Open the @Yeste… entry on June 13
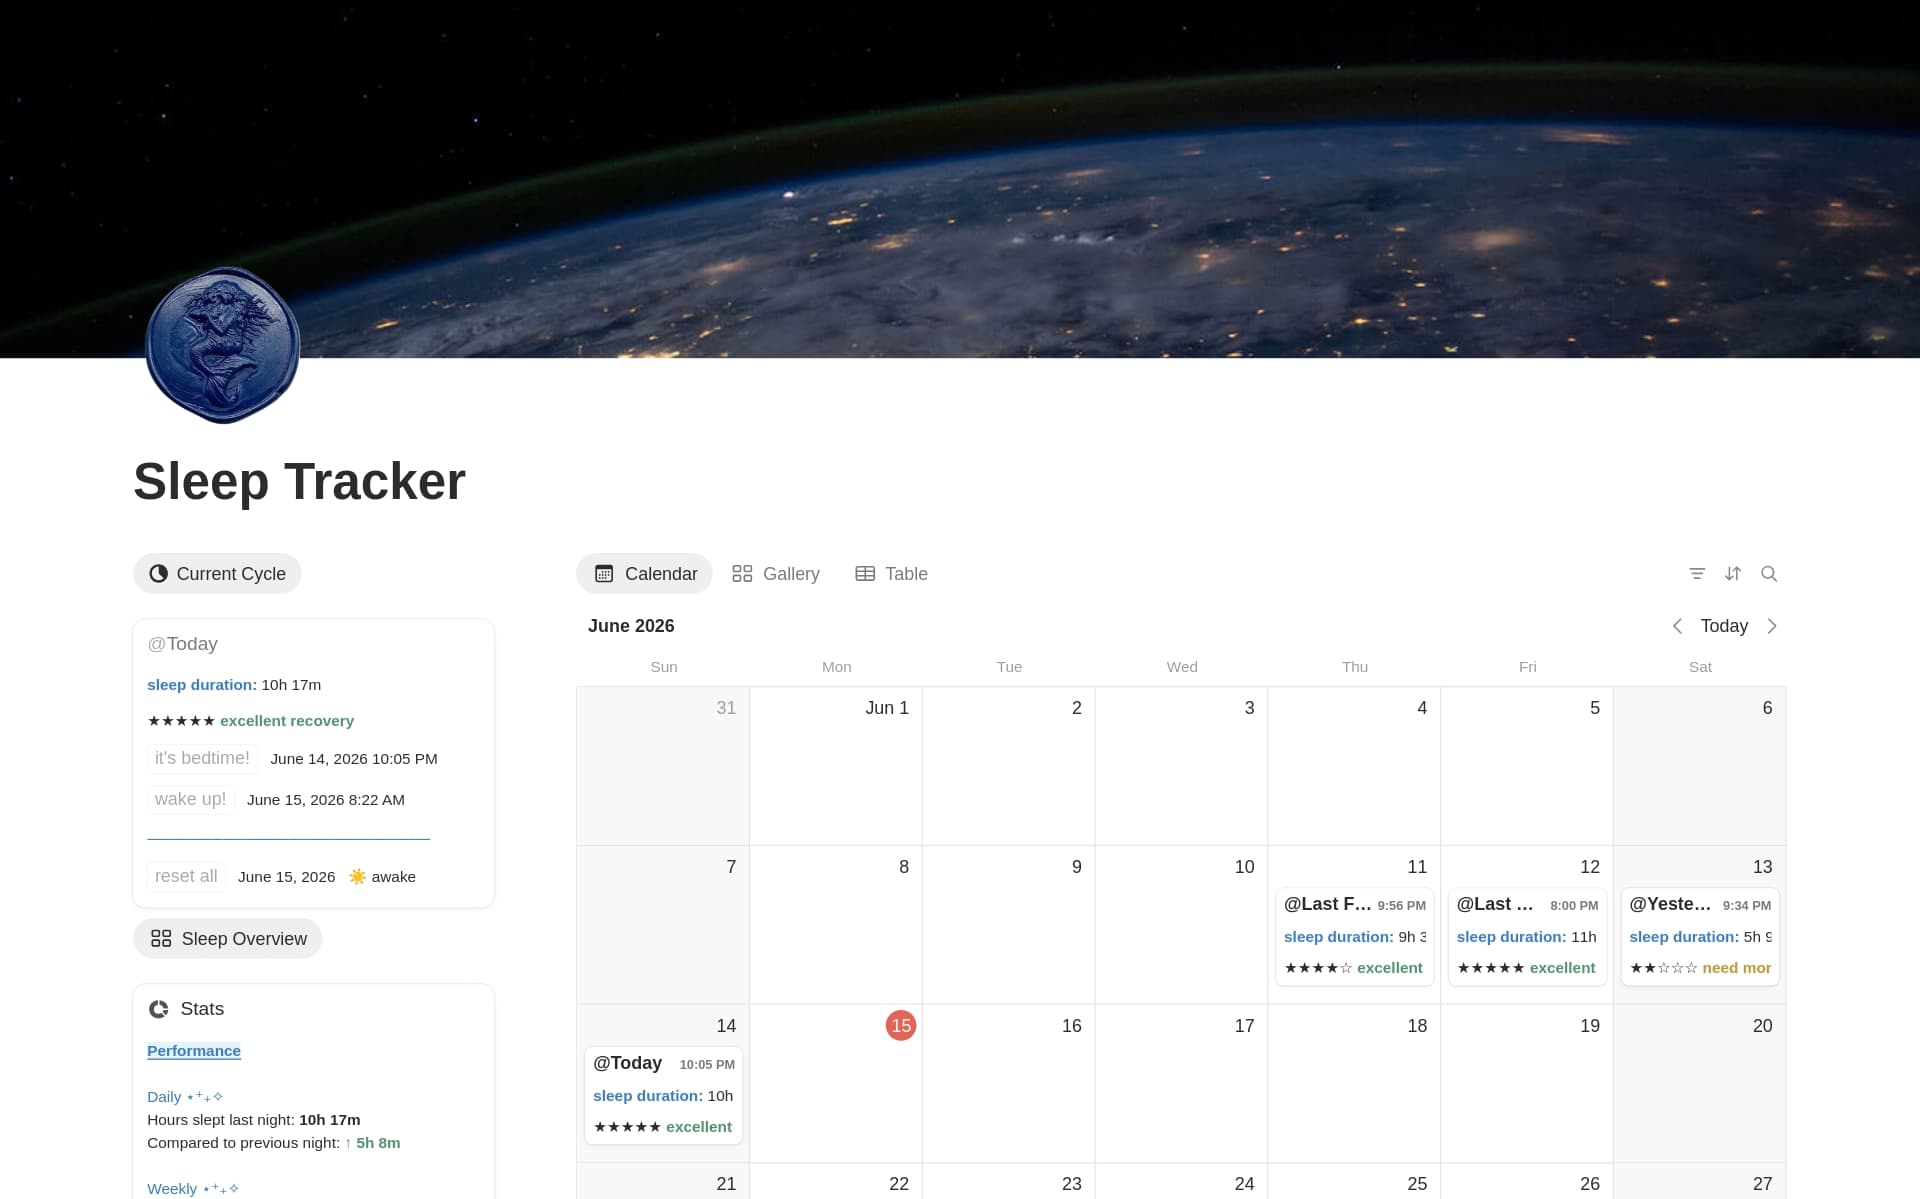The height and width of the screenshot is (1199, 1920). [1700, 936]
